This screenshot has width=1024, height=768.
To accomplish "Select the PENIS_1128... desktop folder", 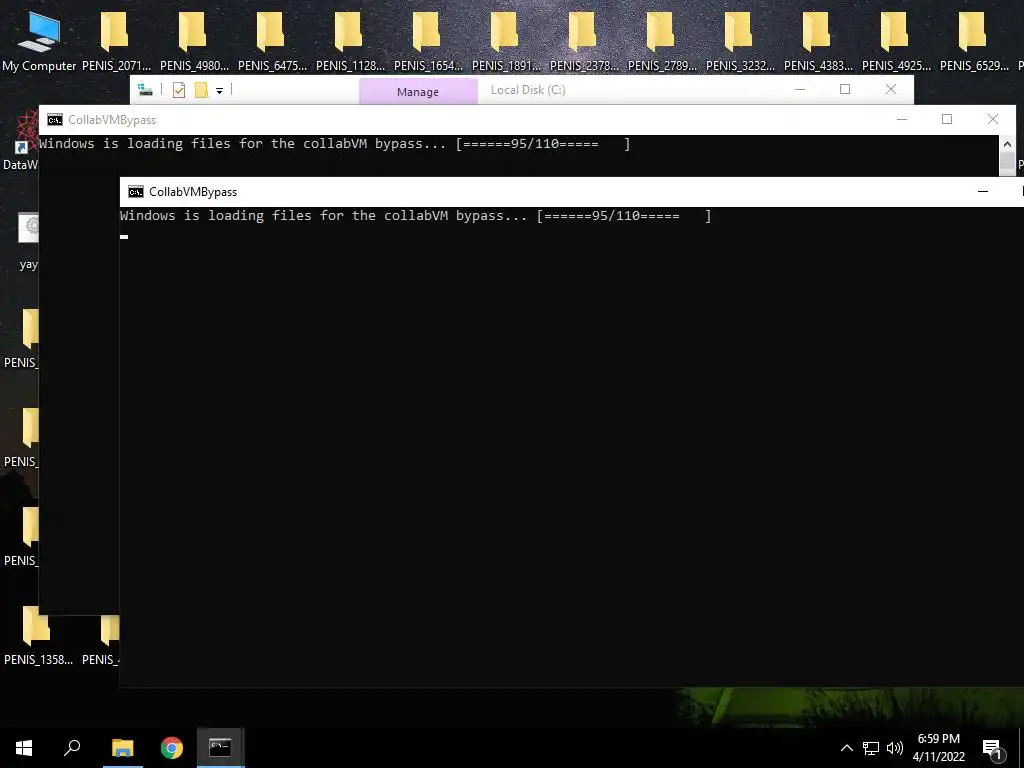I will point(350,40).
